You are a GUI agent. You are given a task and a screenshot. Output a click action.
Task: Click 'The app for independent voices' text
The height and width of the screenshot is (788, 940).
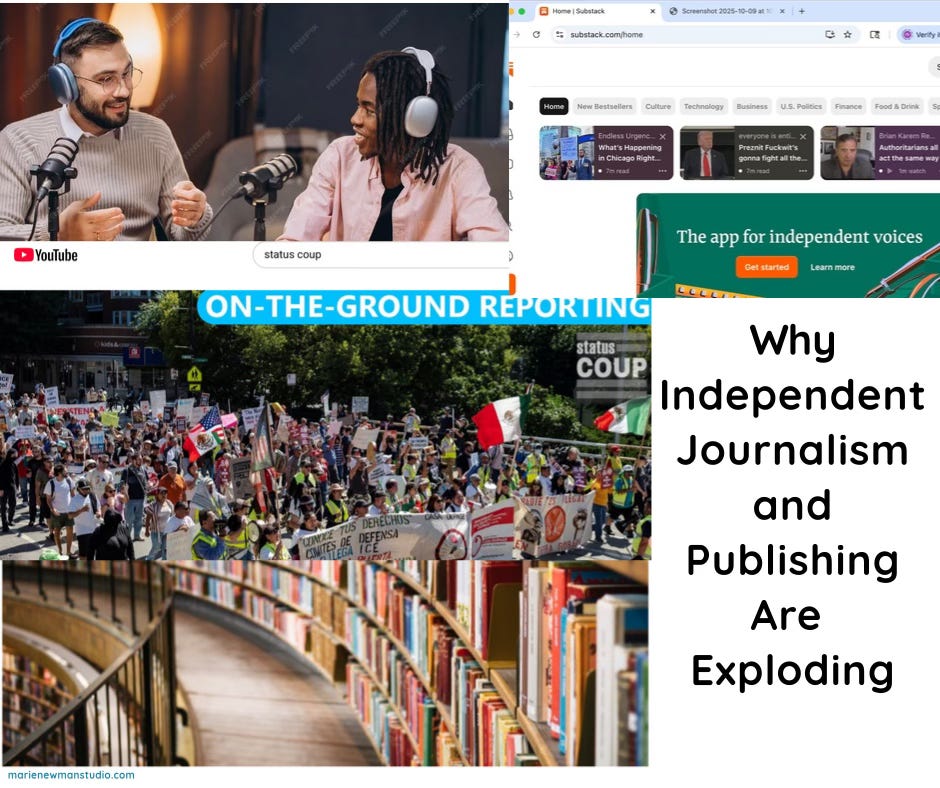tap(799, 236)
